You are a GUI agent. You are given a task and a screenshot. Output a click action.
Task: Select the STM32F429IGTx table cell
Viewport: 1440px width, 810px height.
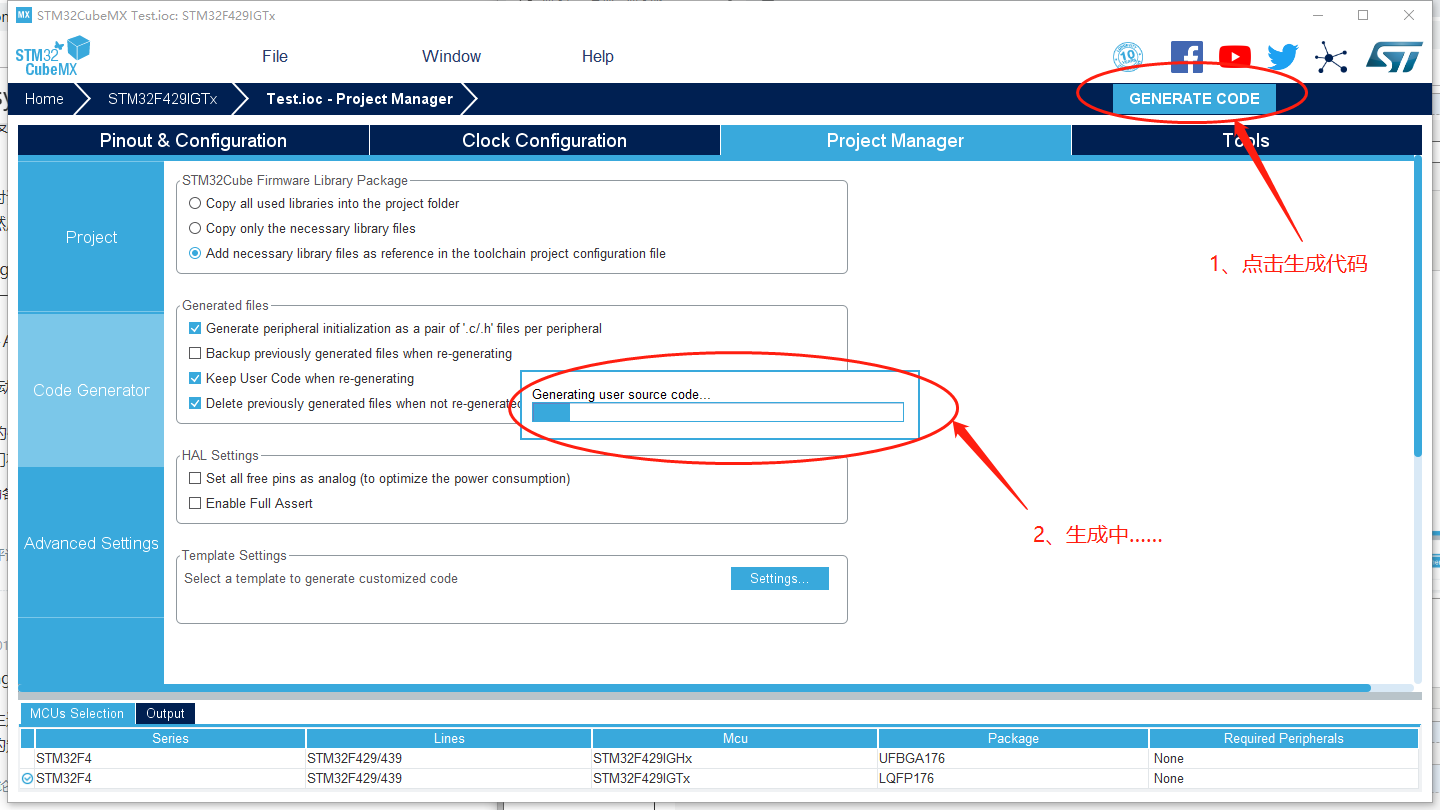[735, 778]
